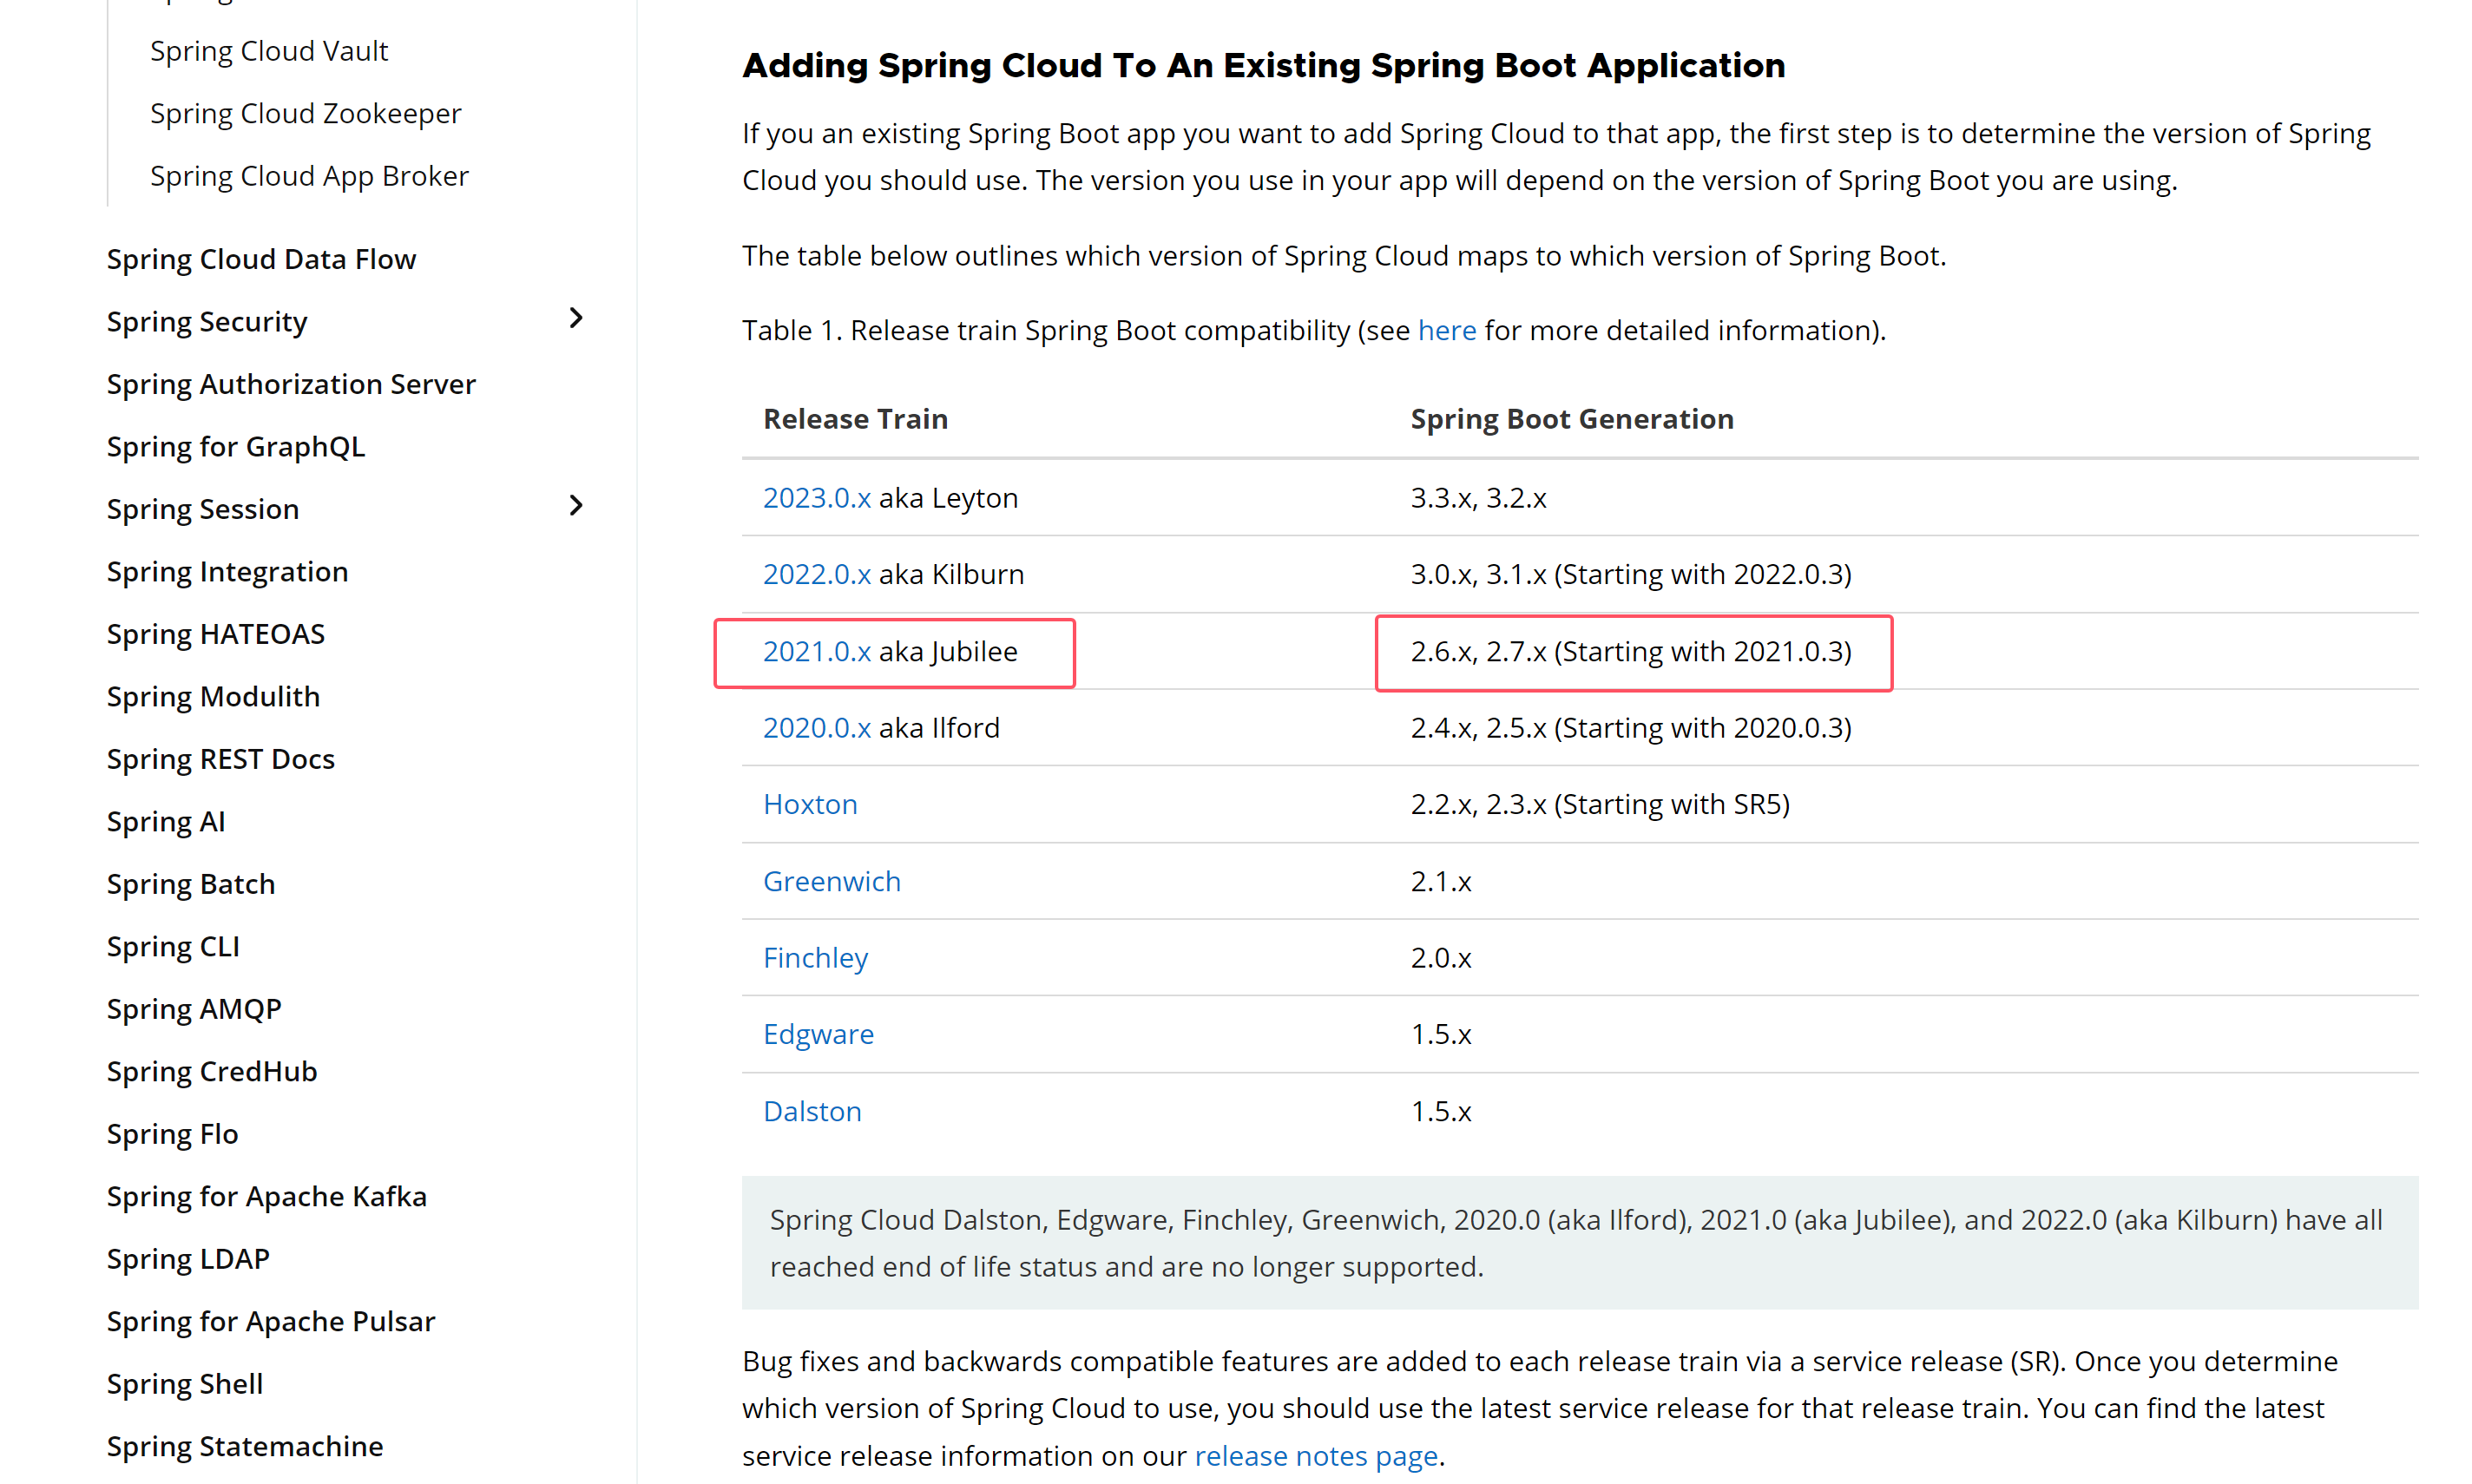Navigate to Spring HATEOAS

pos(216,634)
